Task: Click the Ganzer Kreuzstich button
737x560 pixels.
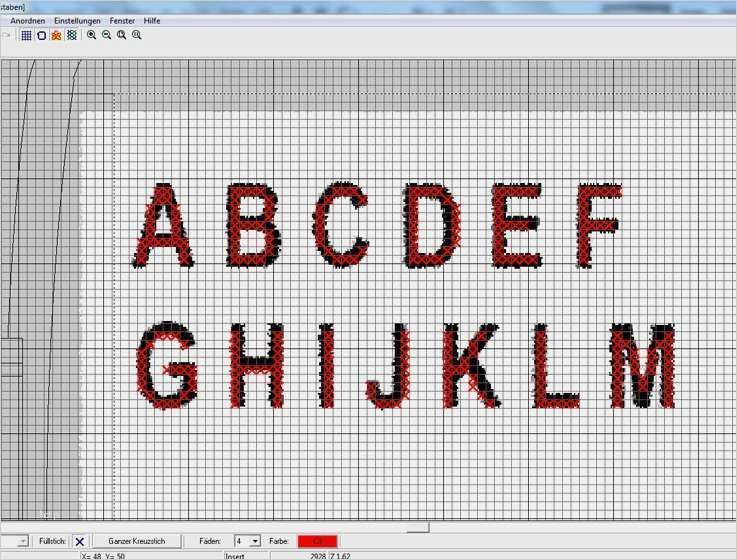Action: coord(137,541)
